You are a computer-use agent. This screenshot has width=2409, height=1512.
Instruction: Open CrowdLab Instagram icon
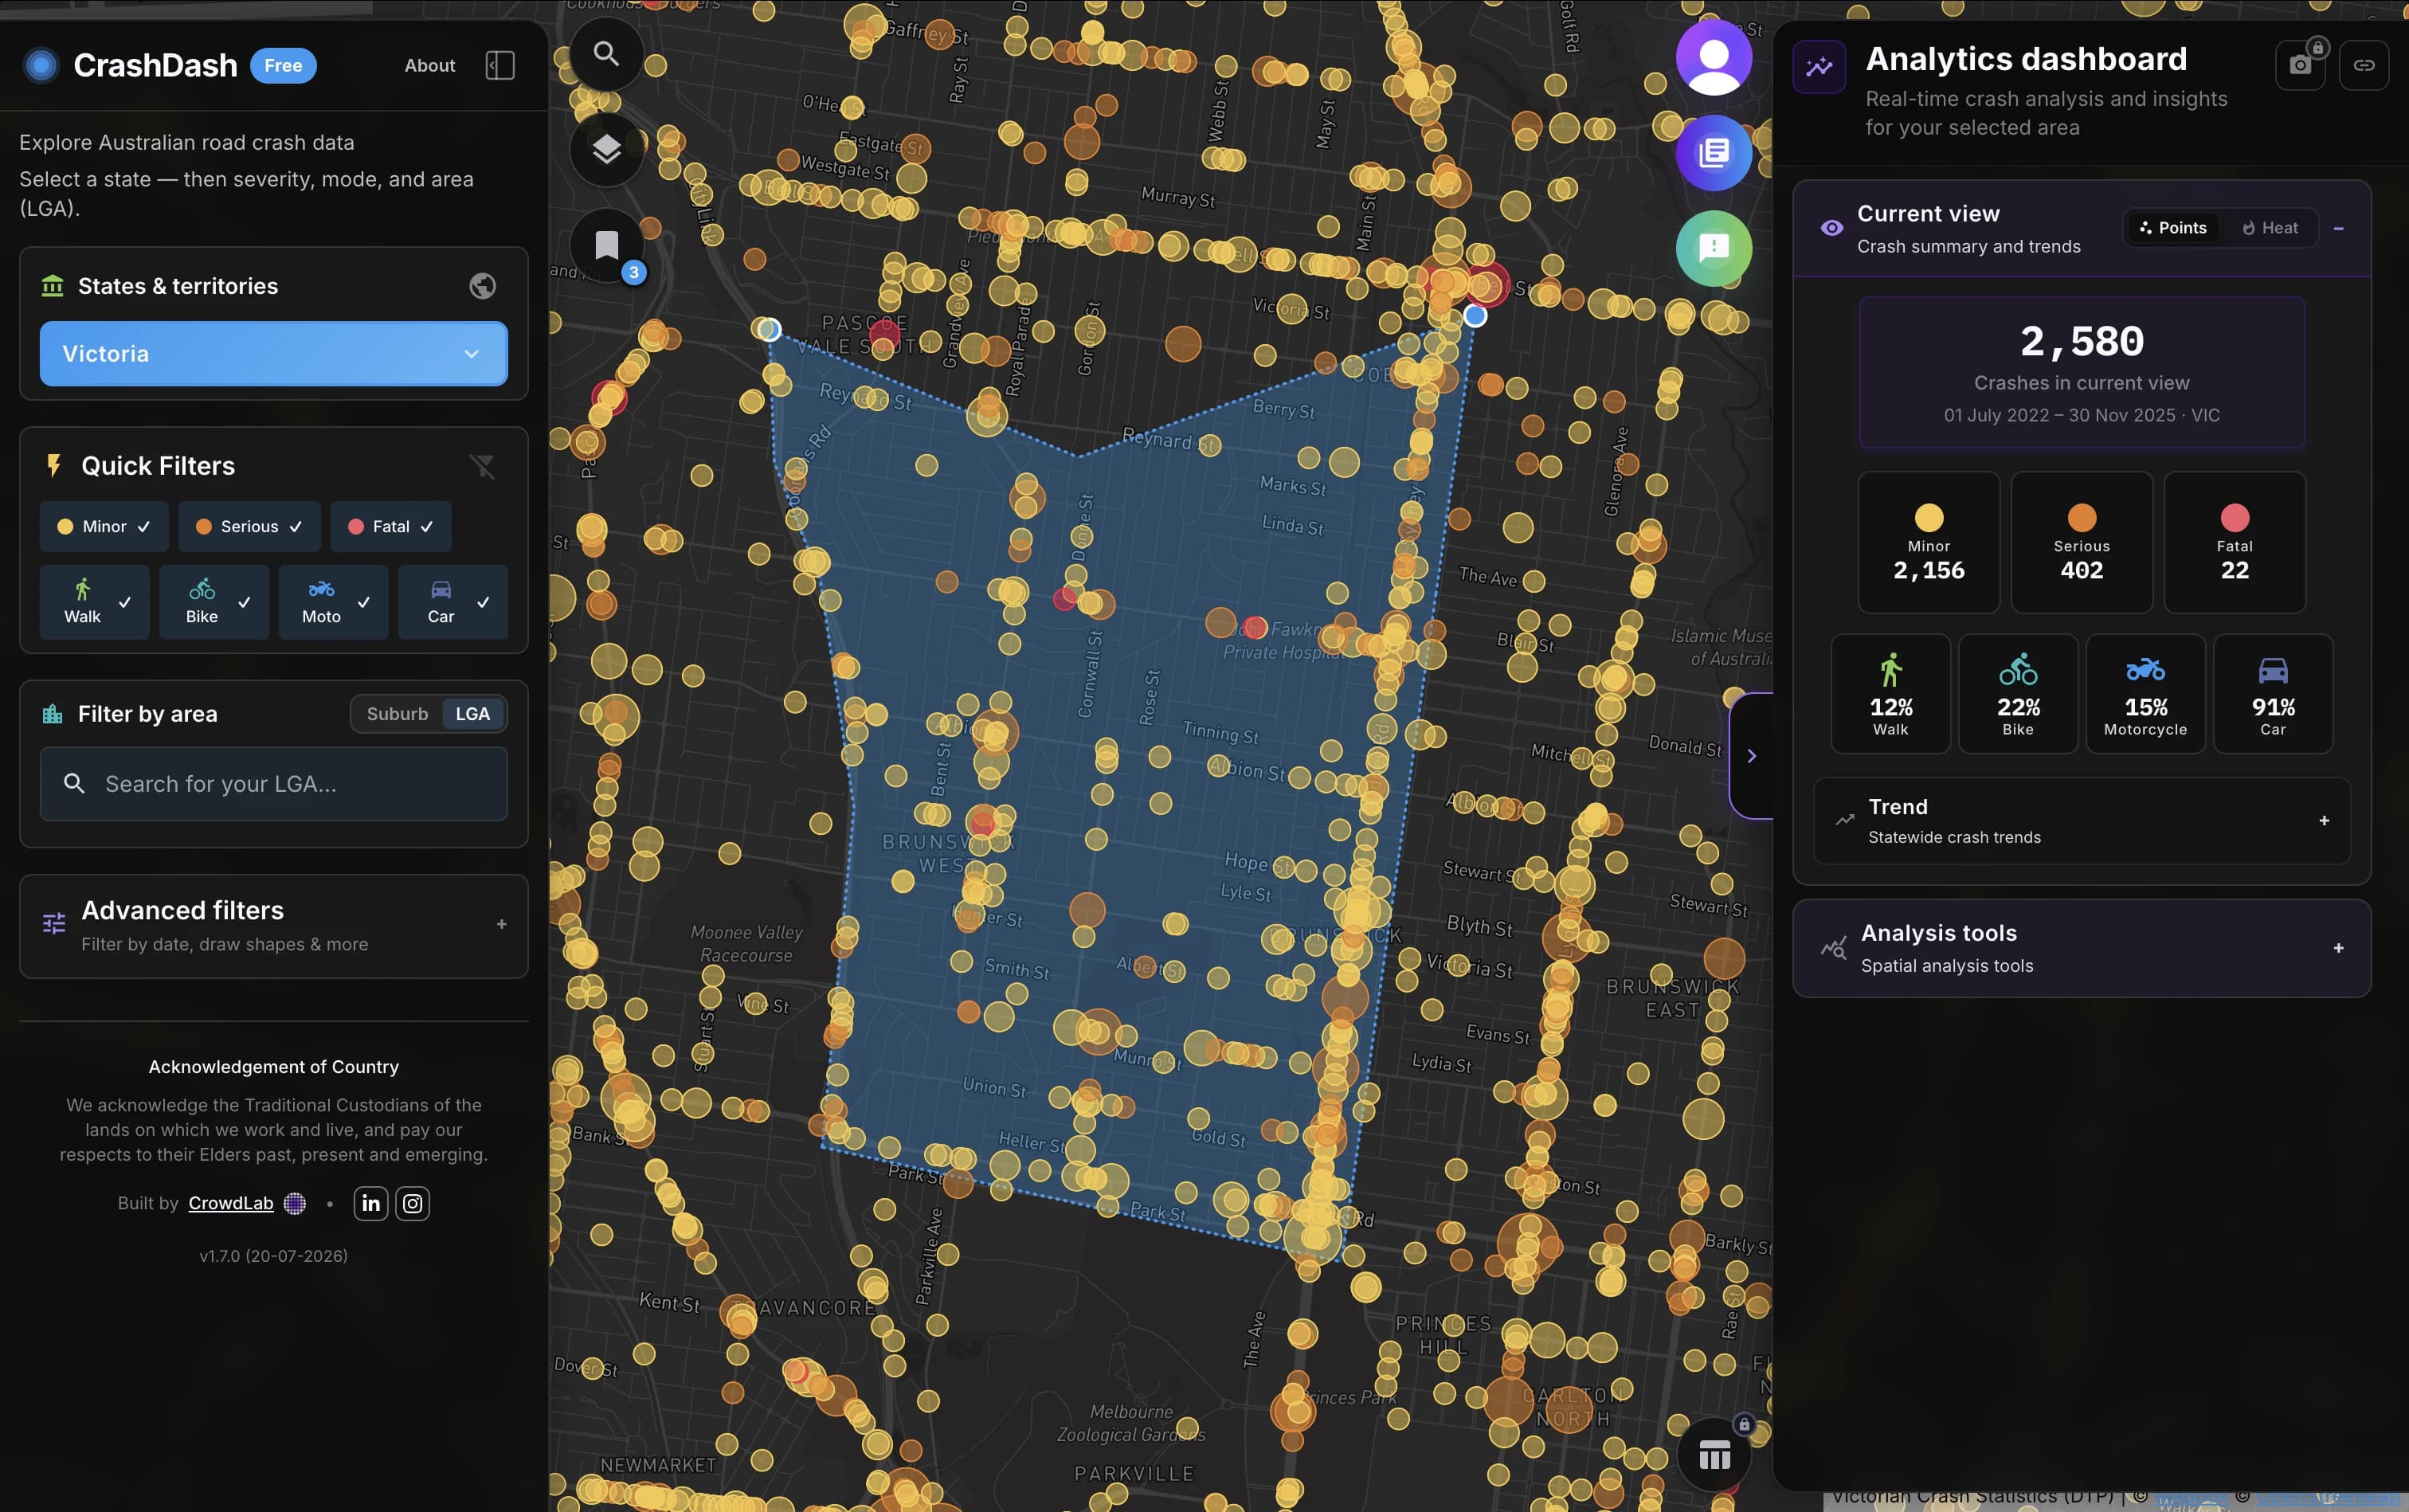(412, 1203)
